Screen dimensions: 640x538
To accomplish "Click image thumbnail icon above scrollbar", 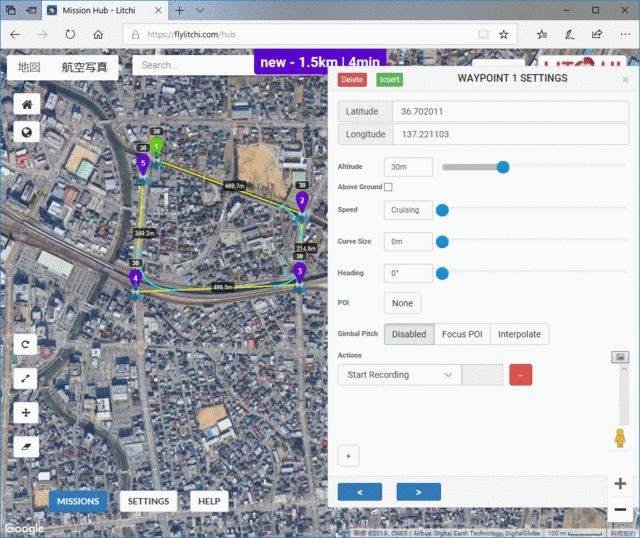I will click(620, 357).
